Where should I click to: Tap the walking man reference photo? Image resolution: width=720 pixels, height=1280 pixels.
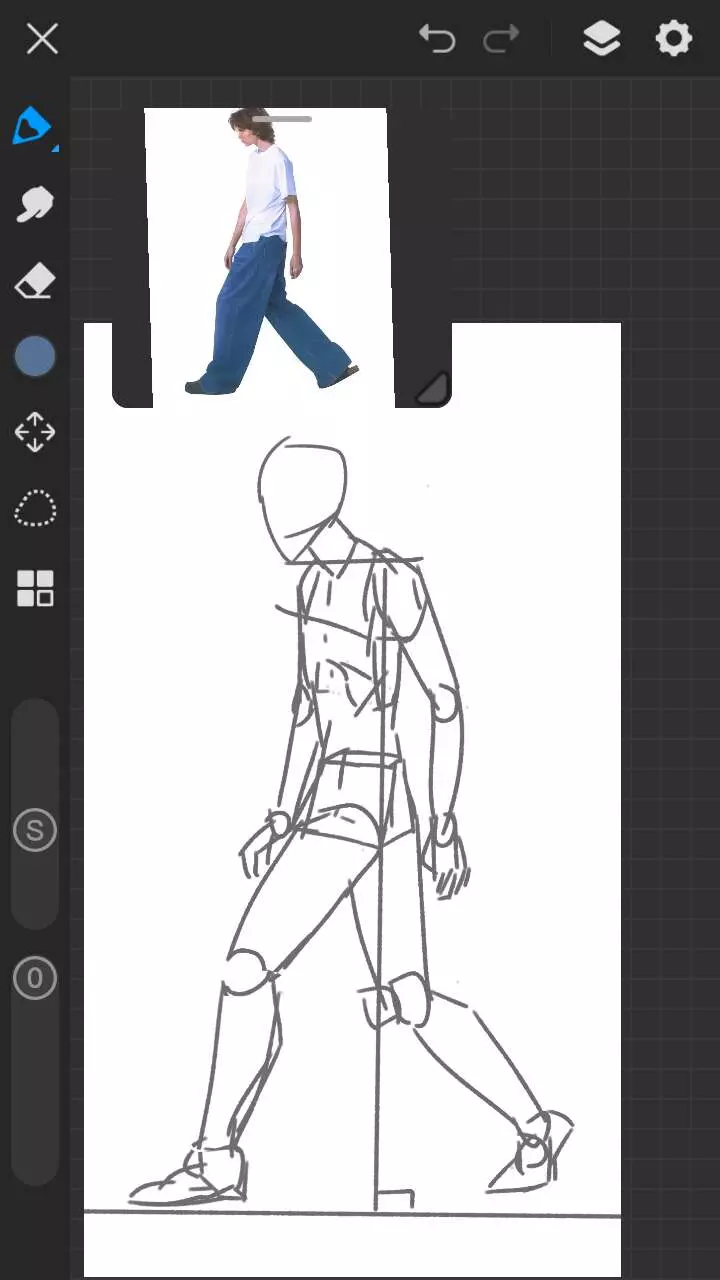(270, 255)
